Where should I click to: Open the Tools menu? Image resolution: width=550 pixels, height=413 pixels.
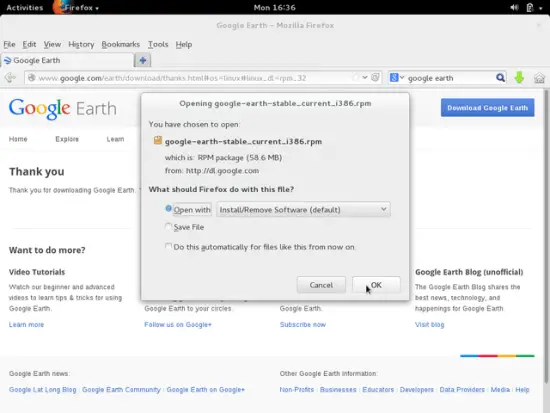click(158, 44)
